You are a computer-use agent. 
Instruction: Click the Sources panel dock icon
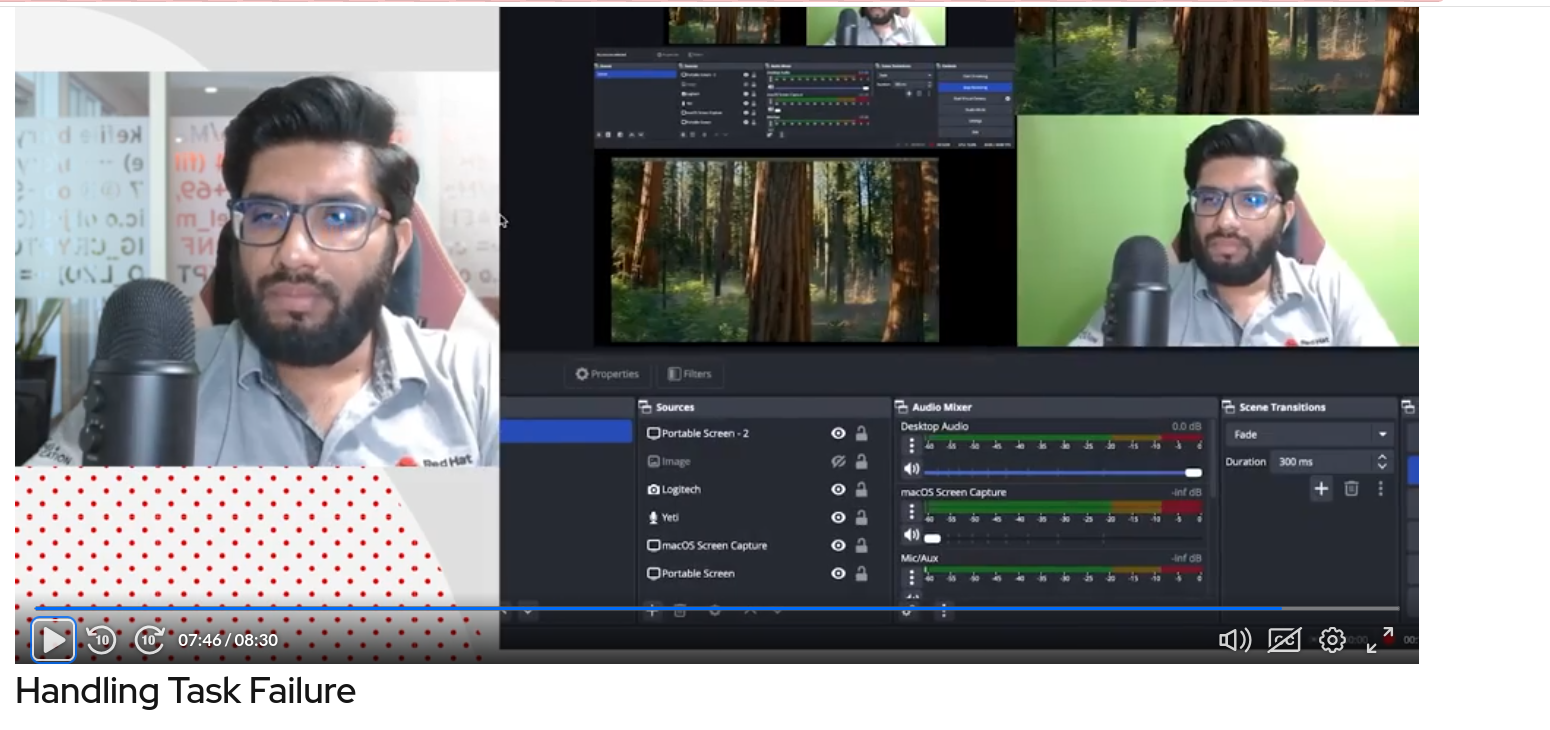pos(645,407)
